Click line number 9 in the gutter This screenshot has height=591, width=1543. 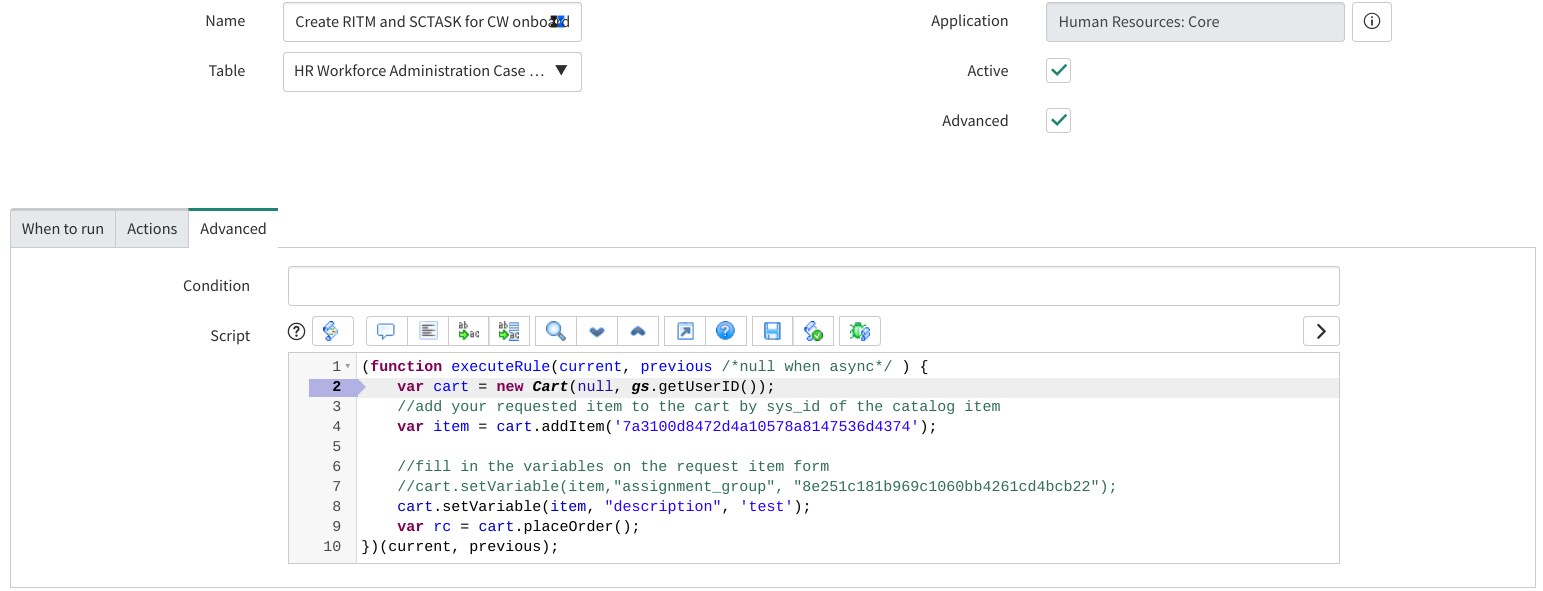336,527
